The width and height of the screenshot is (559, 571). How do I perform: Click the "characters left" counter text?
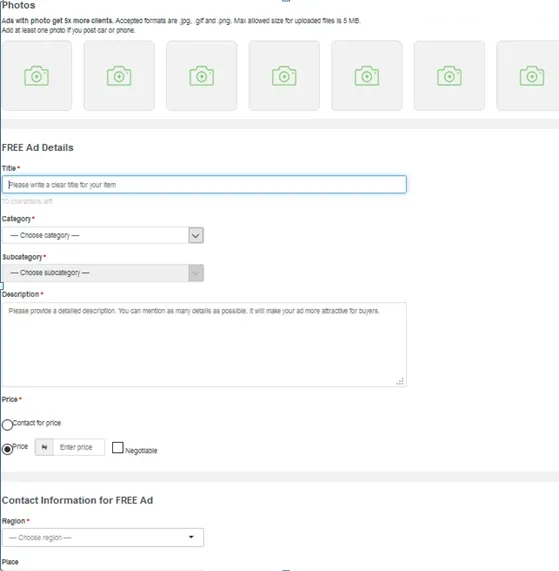click(27, 201)
